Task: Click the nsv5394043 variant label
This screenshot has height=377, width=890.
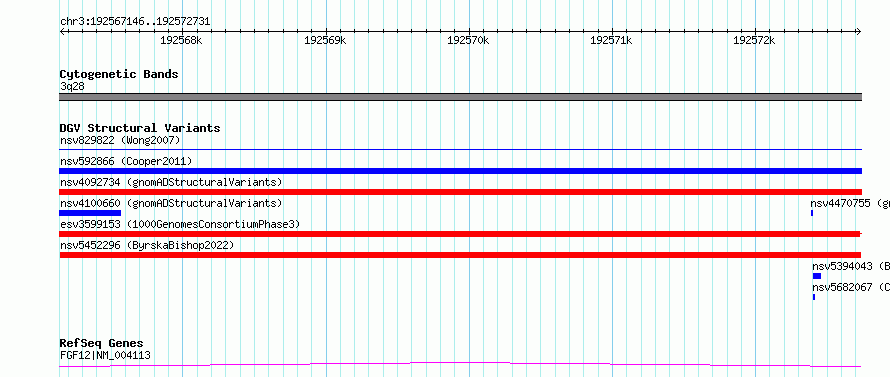Action: tap(851, 266)
